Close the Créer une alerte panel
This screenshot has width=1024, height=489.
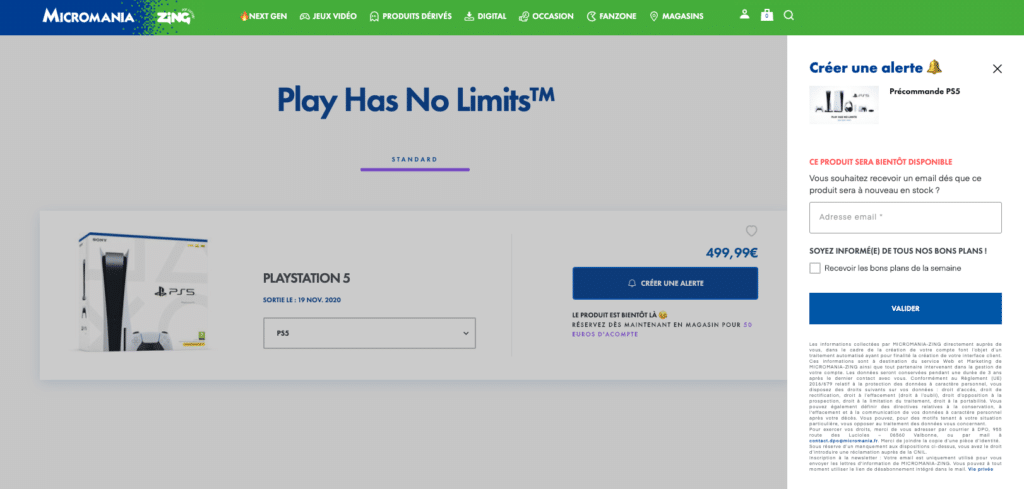997,69
